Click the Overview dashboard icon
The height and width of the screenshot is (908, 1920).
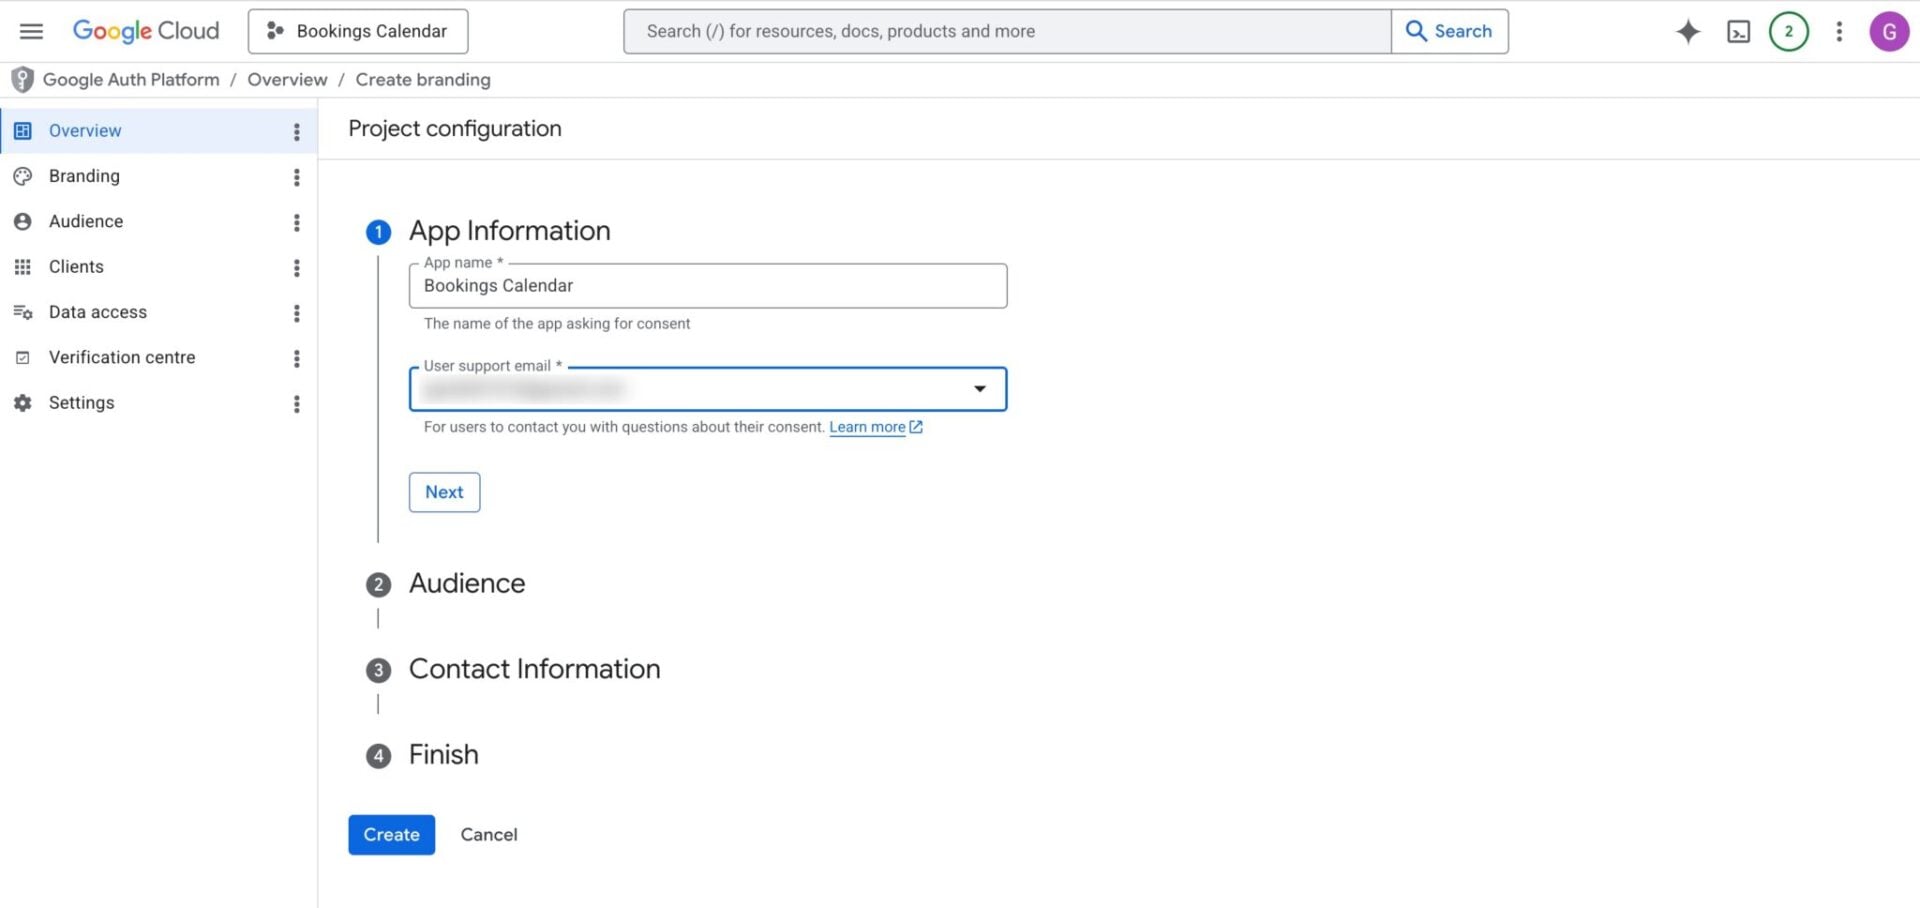[23, 131]
